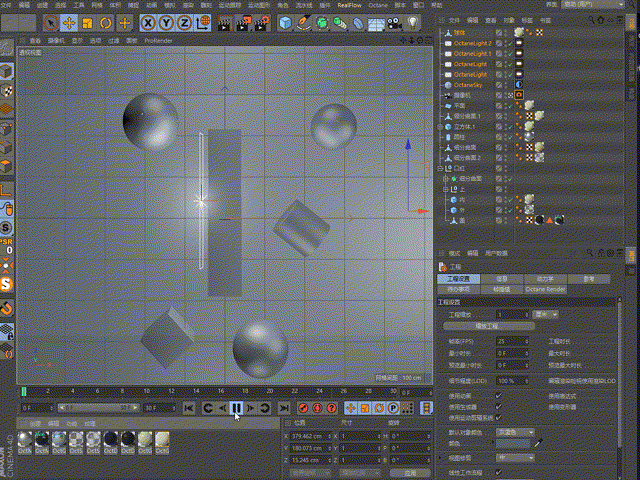
Task: Search in the Object Manager
Action: (x=591, y=20)
